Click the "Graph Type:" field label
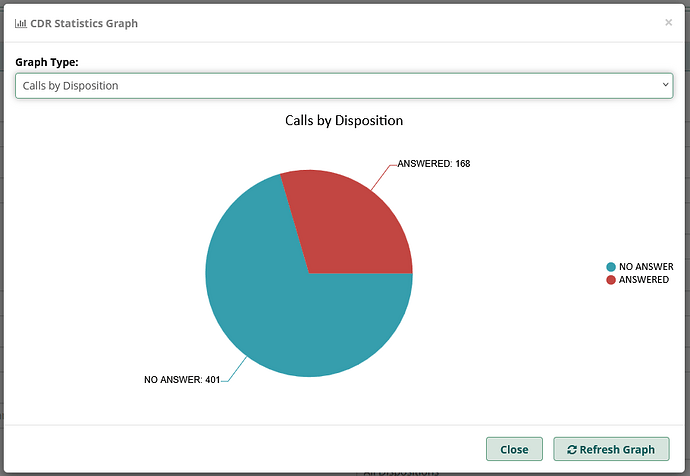The width and height of the screenshot is (690, 476). click(47, 62)
